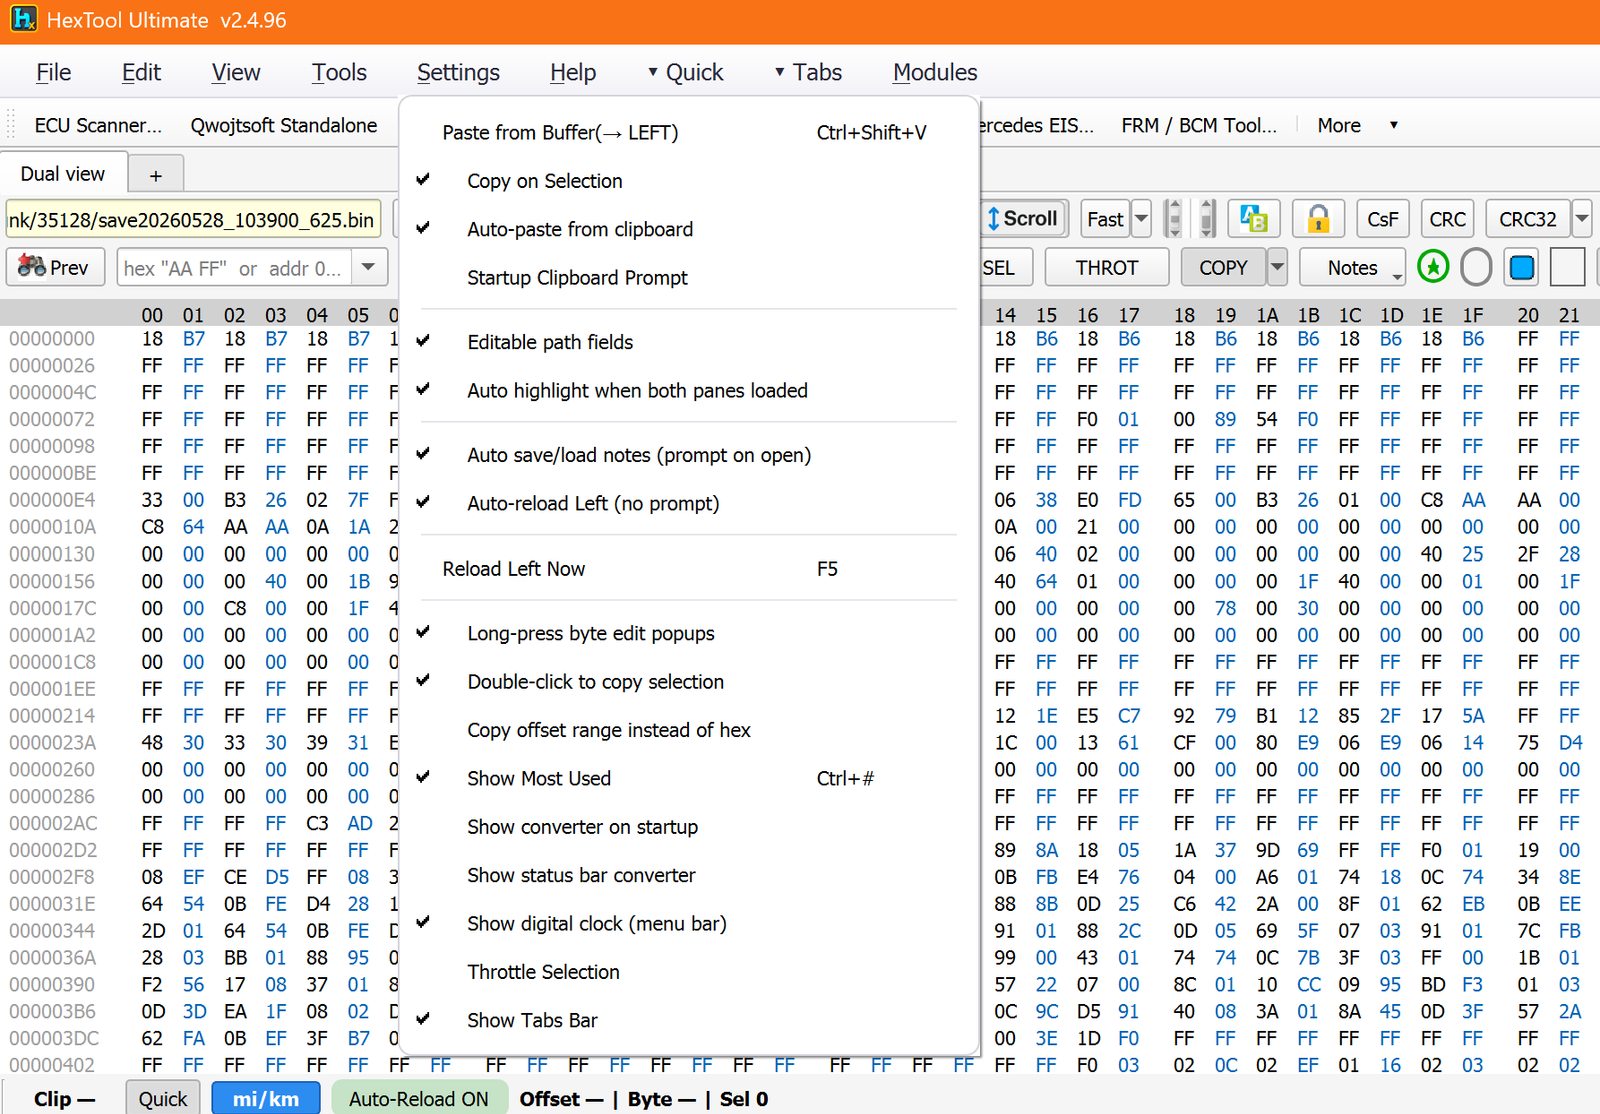Click the empty gray circle icon
This screenshot has height=1114, width=1600.
click(x=1476, y=267)
